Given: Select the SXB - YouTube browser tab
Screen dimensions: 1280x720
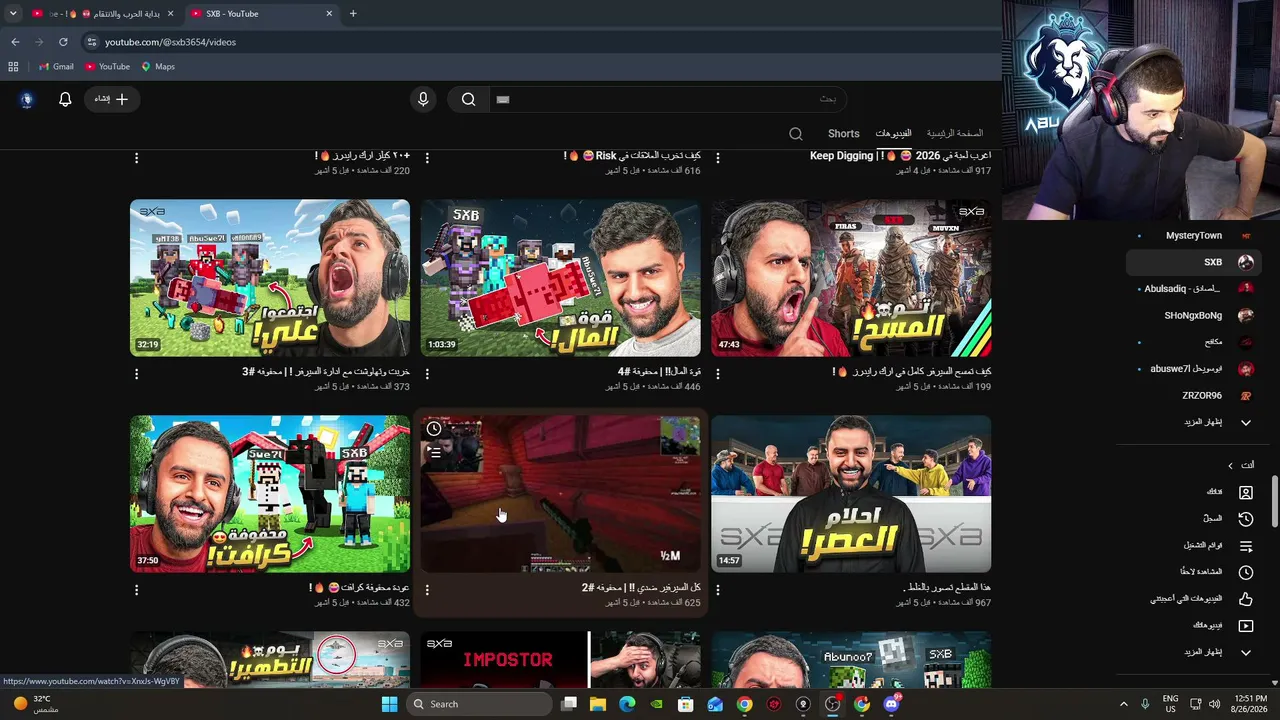Looking at the screenshot, I should tap(261, 14).
